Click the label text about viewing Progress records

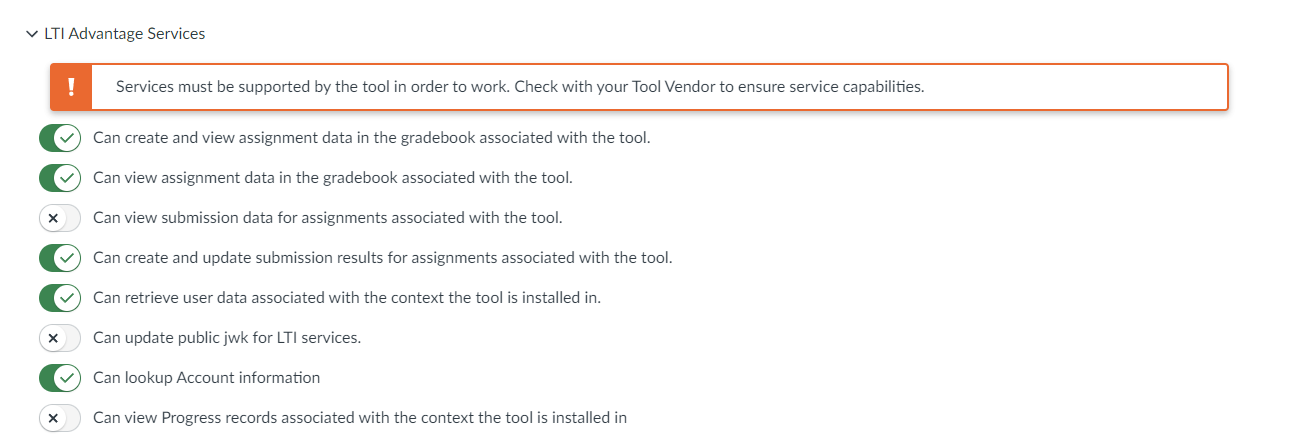[360, 418]
